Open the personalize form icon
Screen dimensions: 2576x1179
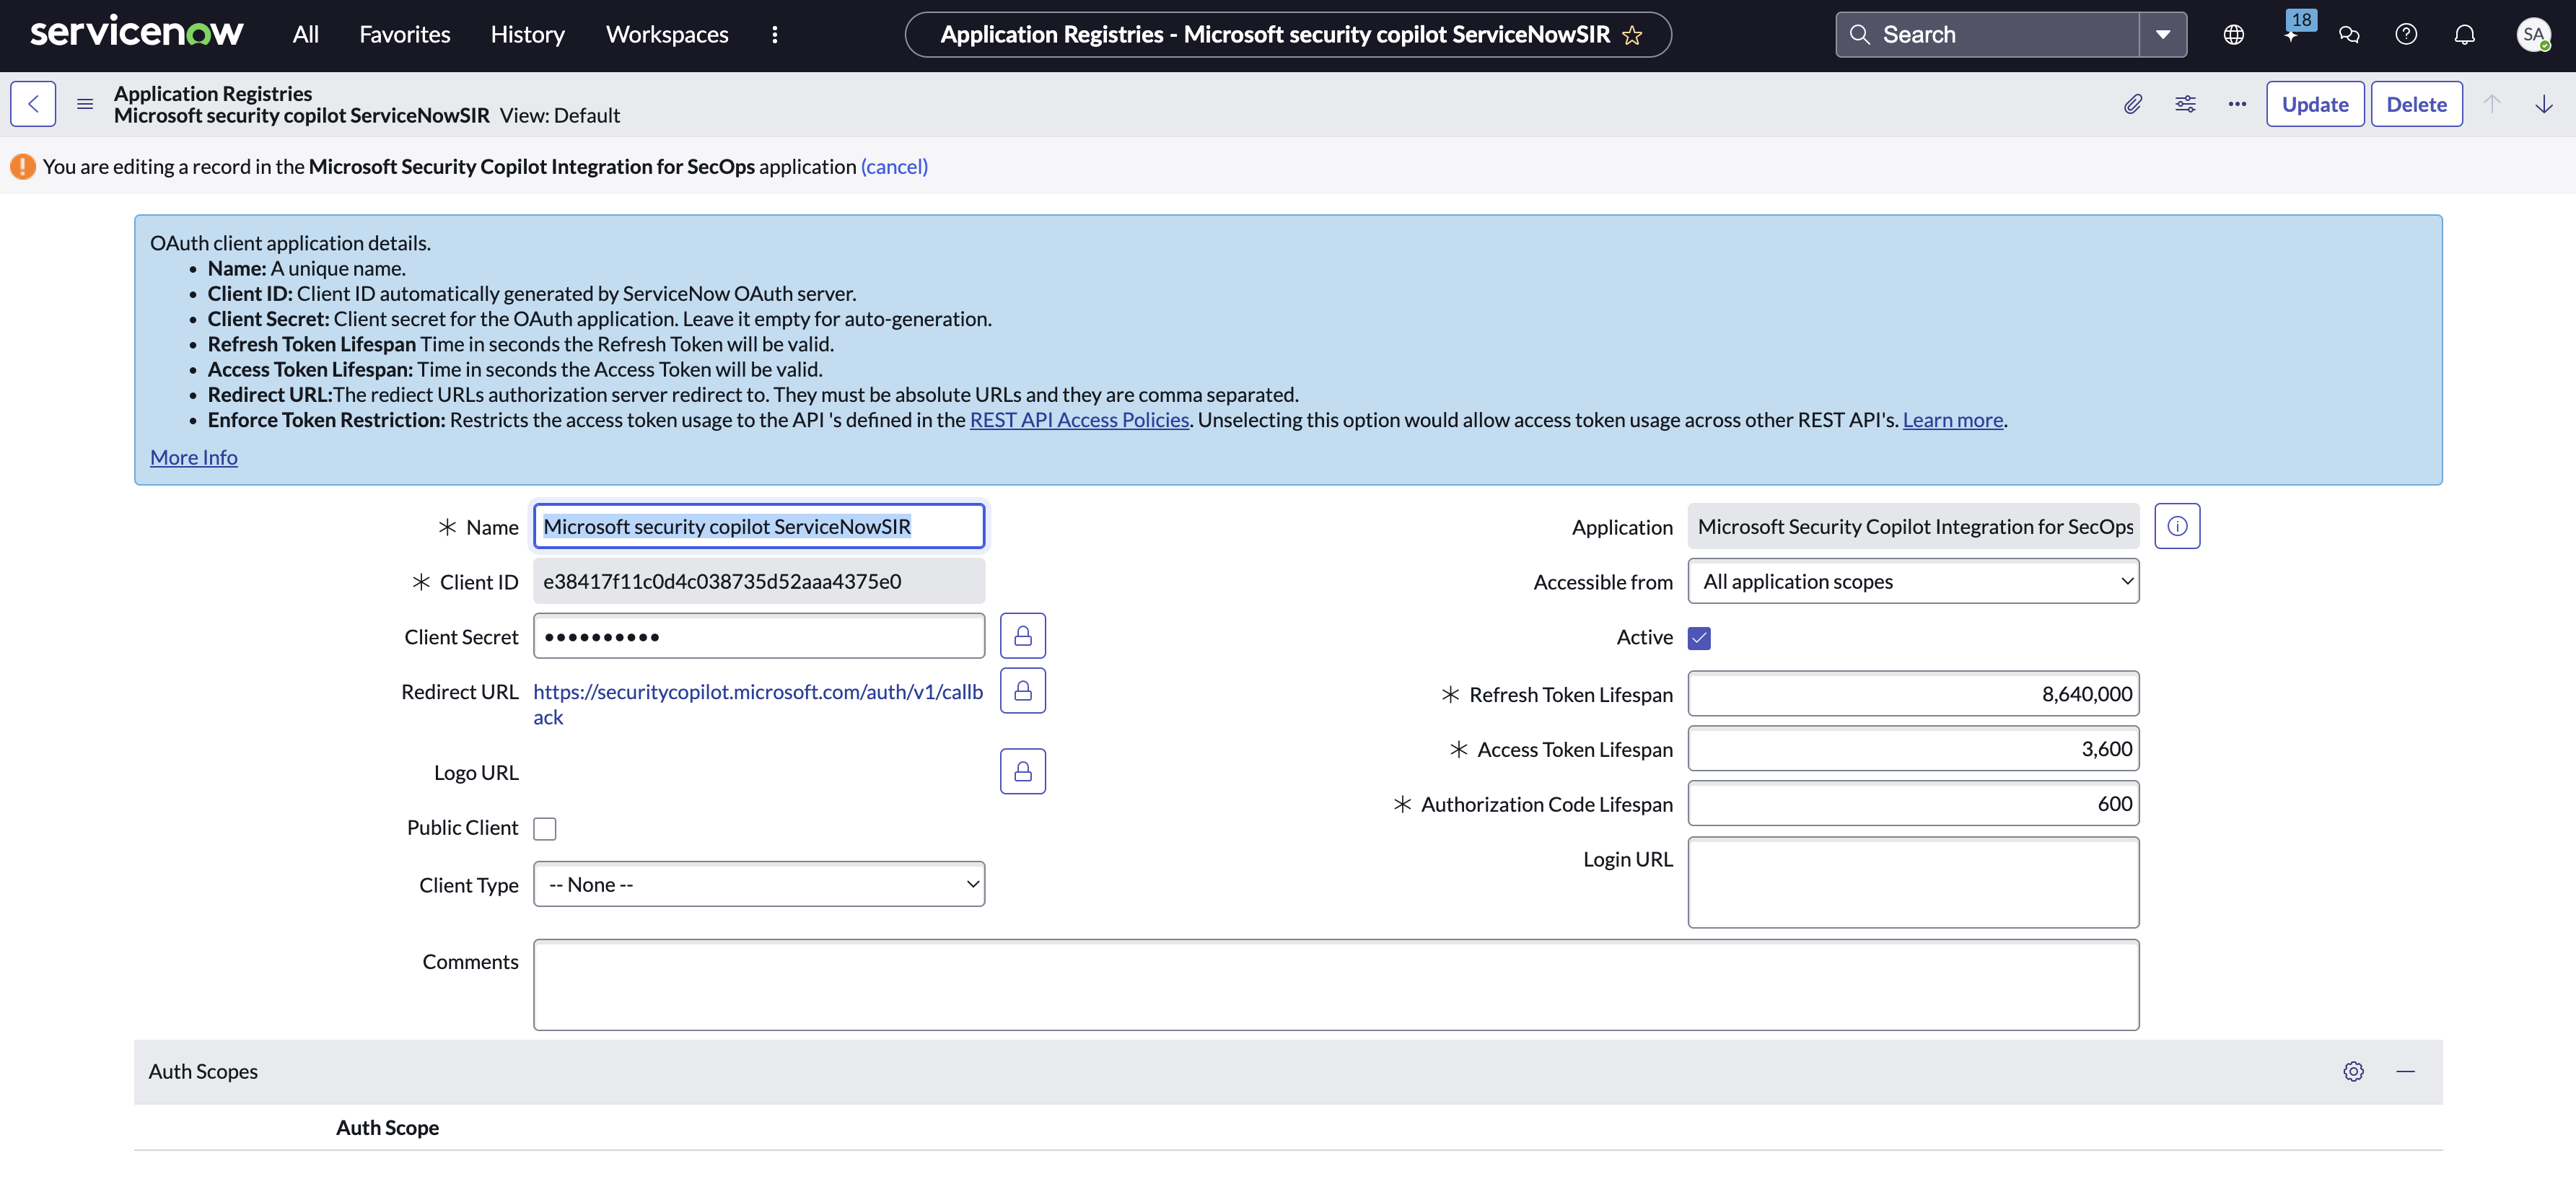(x=2186, y=104)
